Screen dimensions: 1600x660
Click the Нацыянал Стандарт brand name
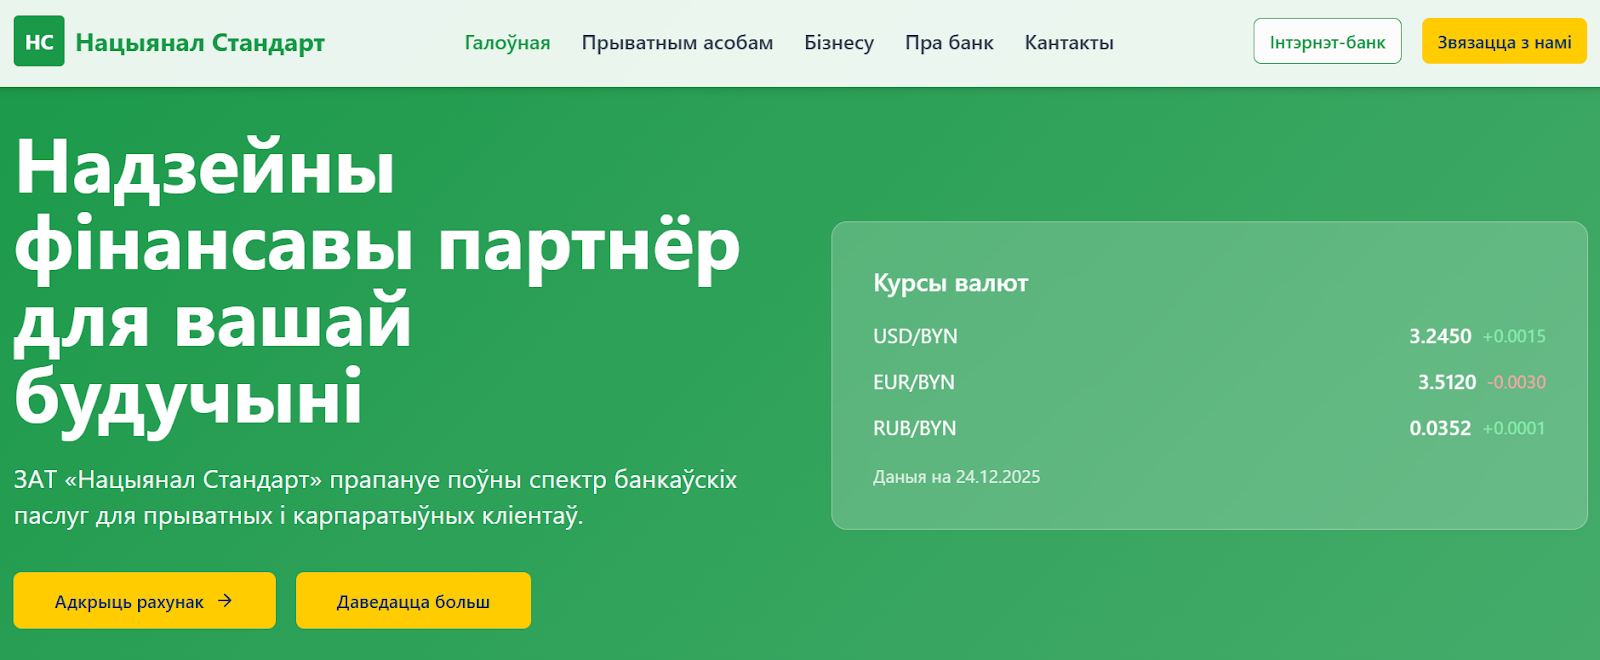(x=200, y=43)
